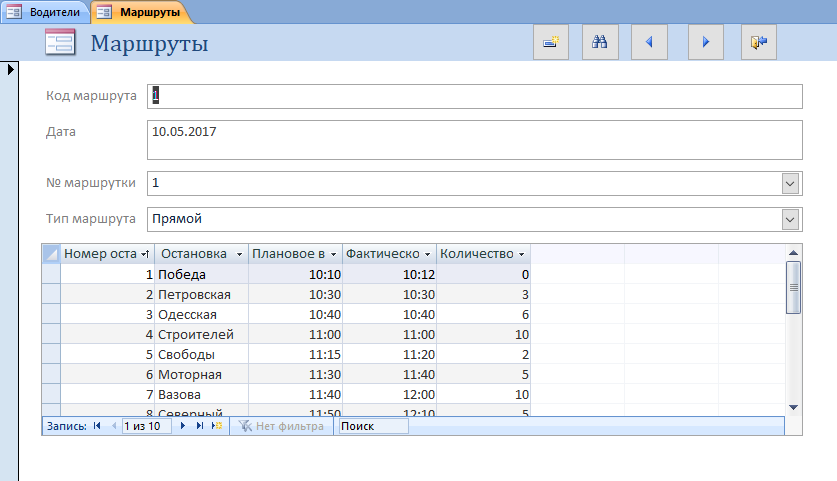Click the № маршрутки label

[91, 183]
